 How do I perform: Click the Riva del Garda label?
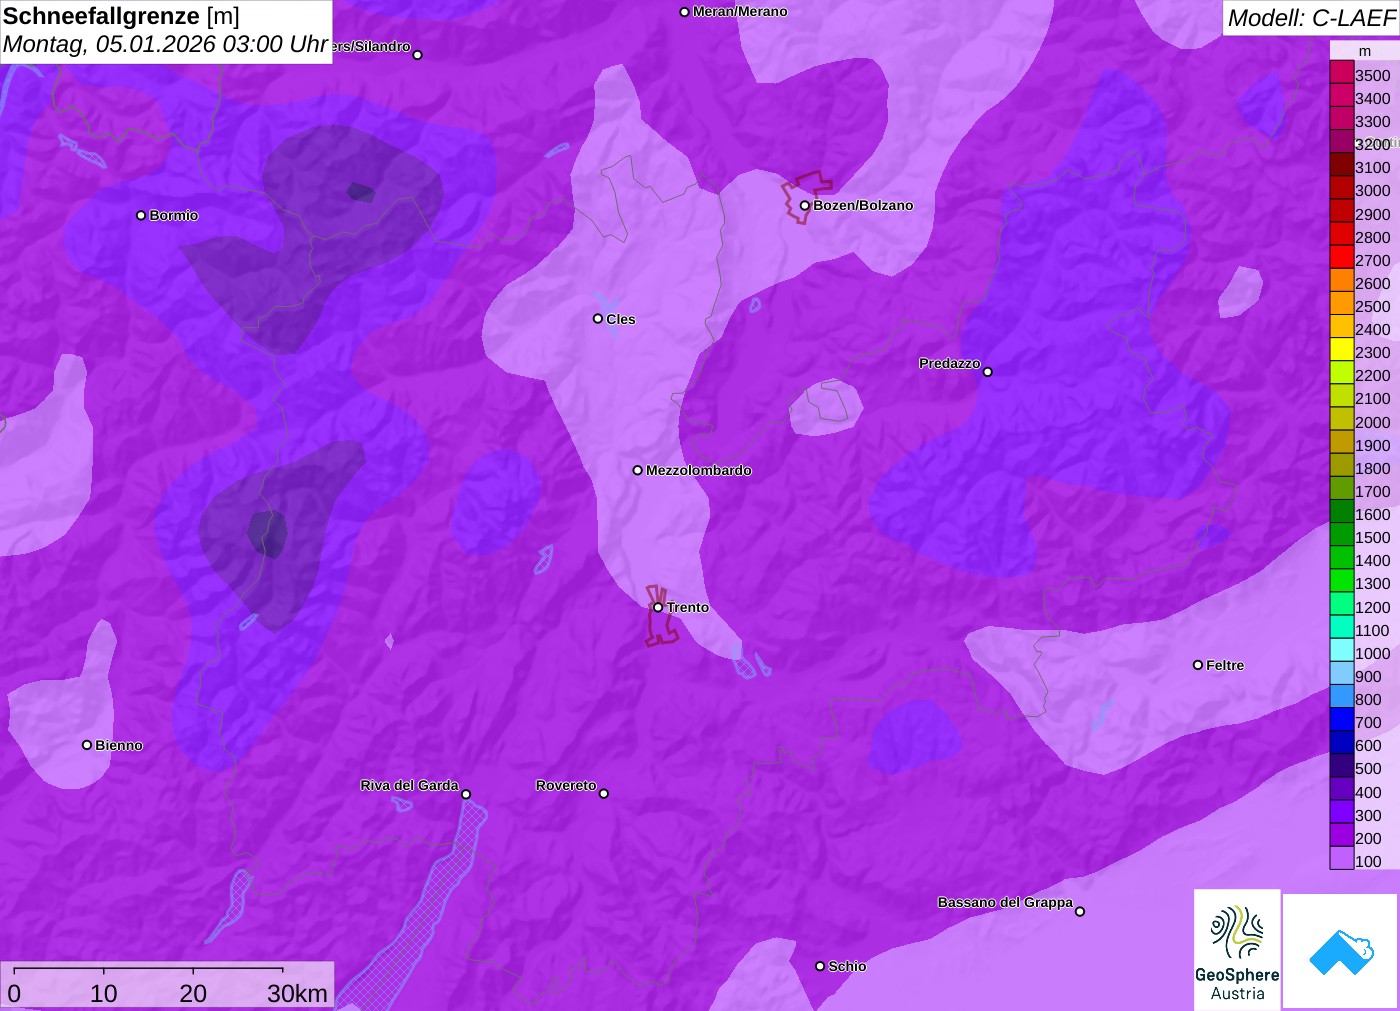click(x=409, y=785)
